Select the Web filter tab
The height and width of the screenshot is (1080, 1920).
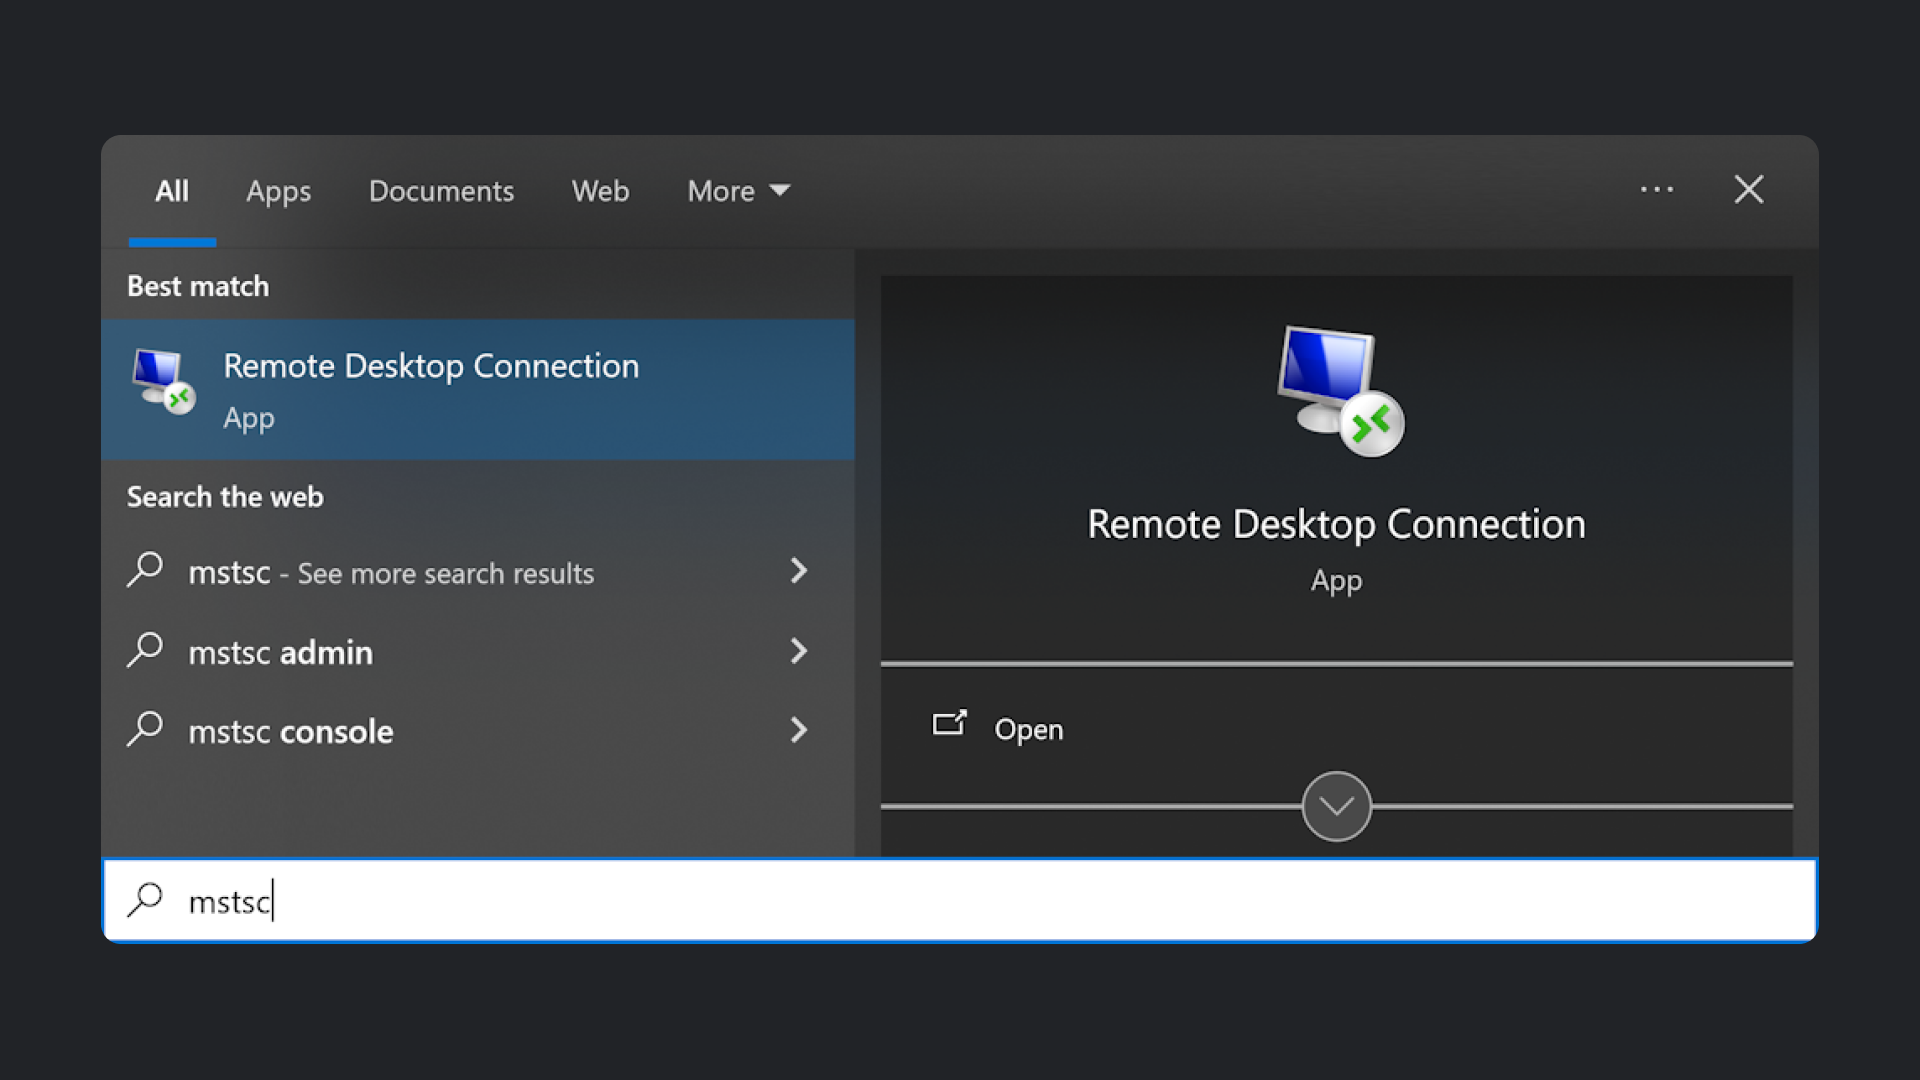click(600, 191)
